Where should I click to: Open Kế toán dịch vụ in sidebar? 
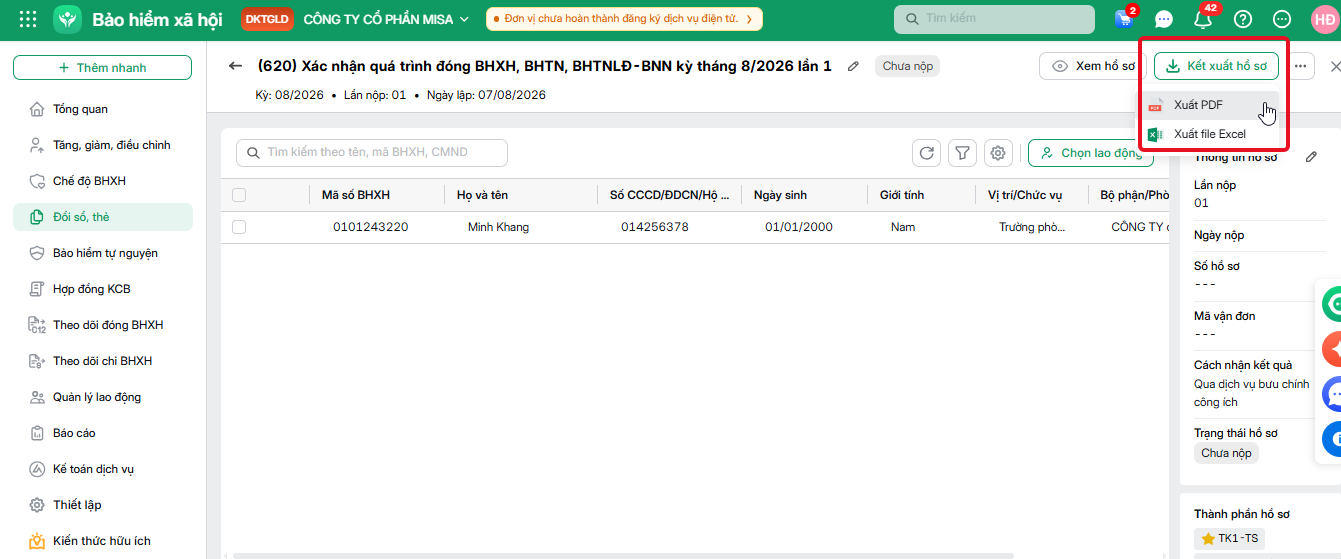[103, 469]
